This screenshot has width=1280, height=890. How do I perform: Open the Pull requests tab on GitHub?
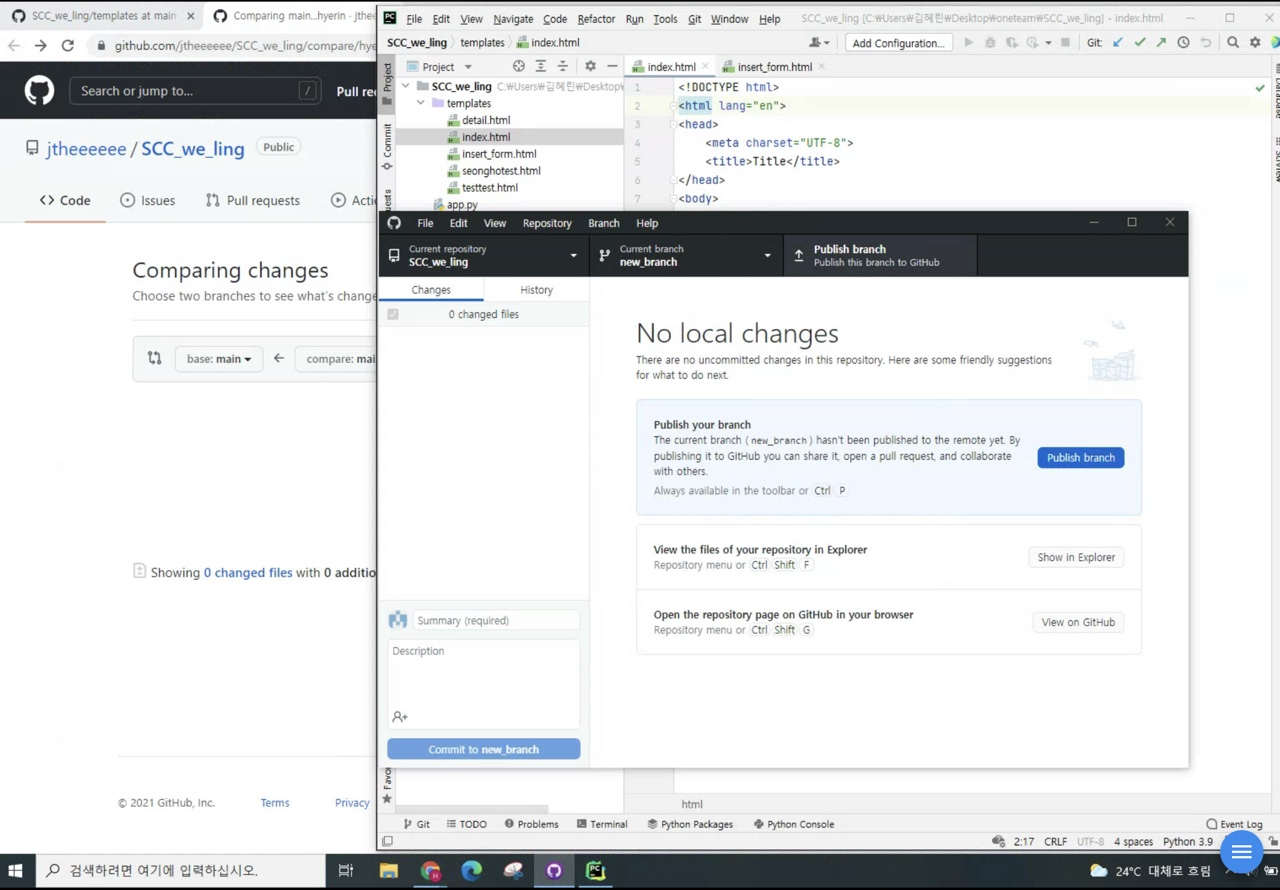[252, 200]
